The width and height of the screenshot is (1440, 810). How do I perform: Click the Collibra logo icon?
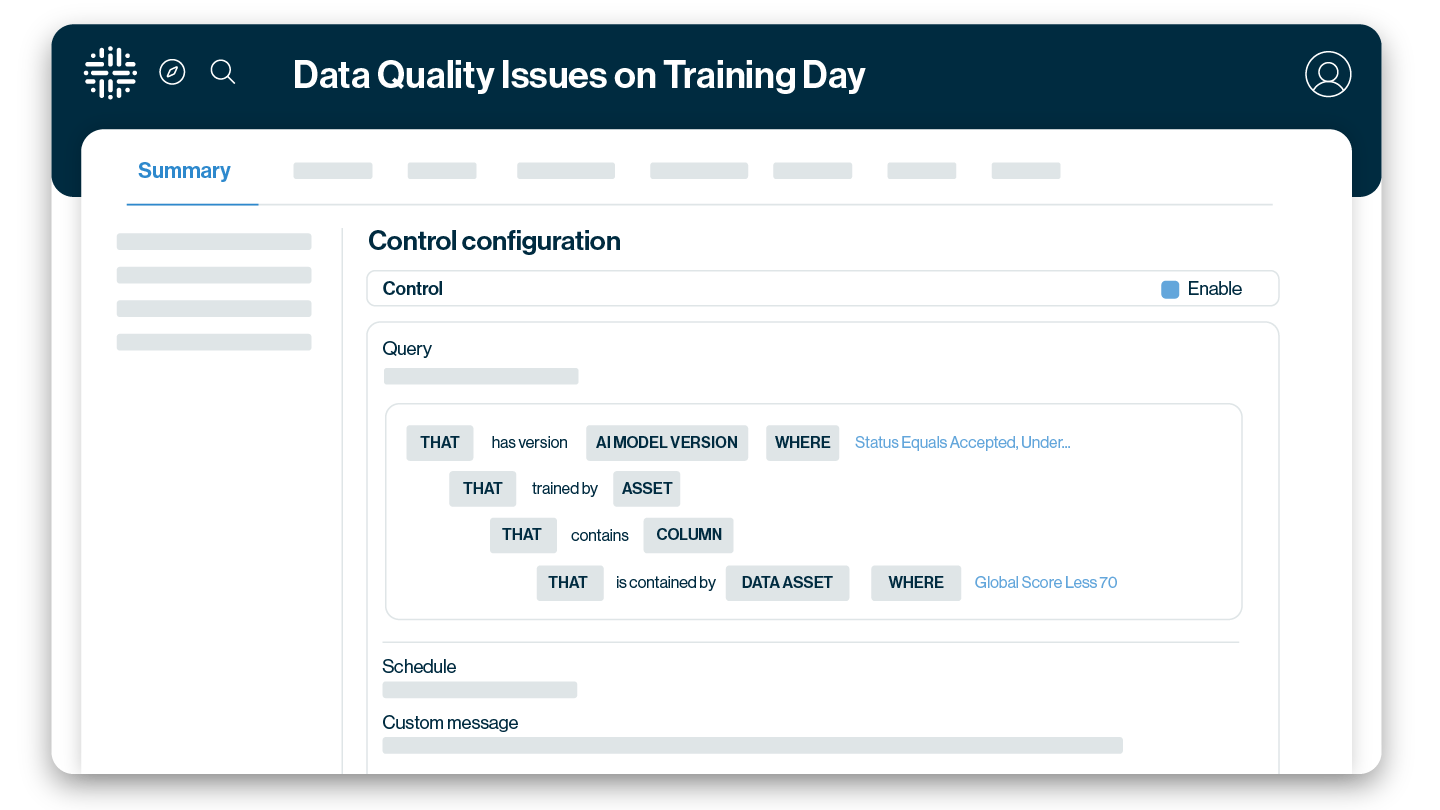coord(110,73)
